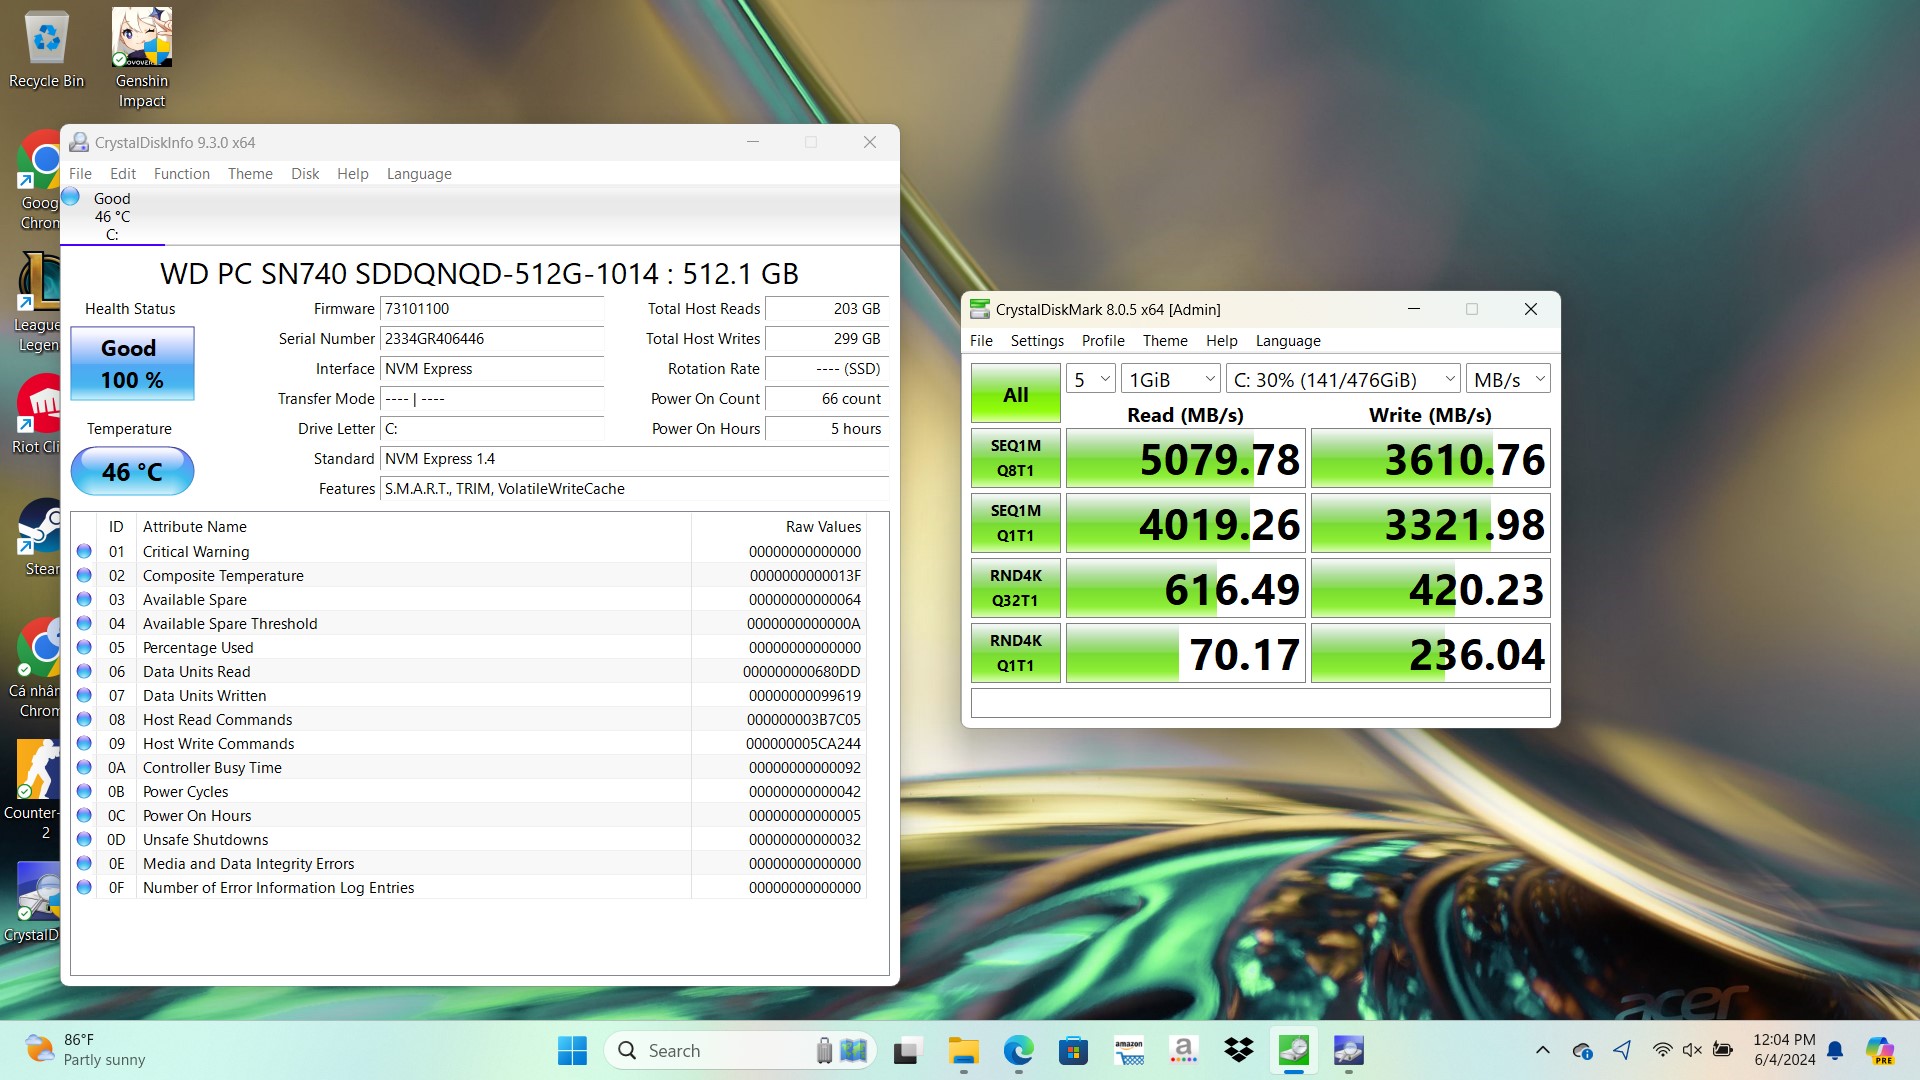
Task: Click the location arrow tray icon
Action: (1622, 1050)
